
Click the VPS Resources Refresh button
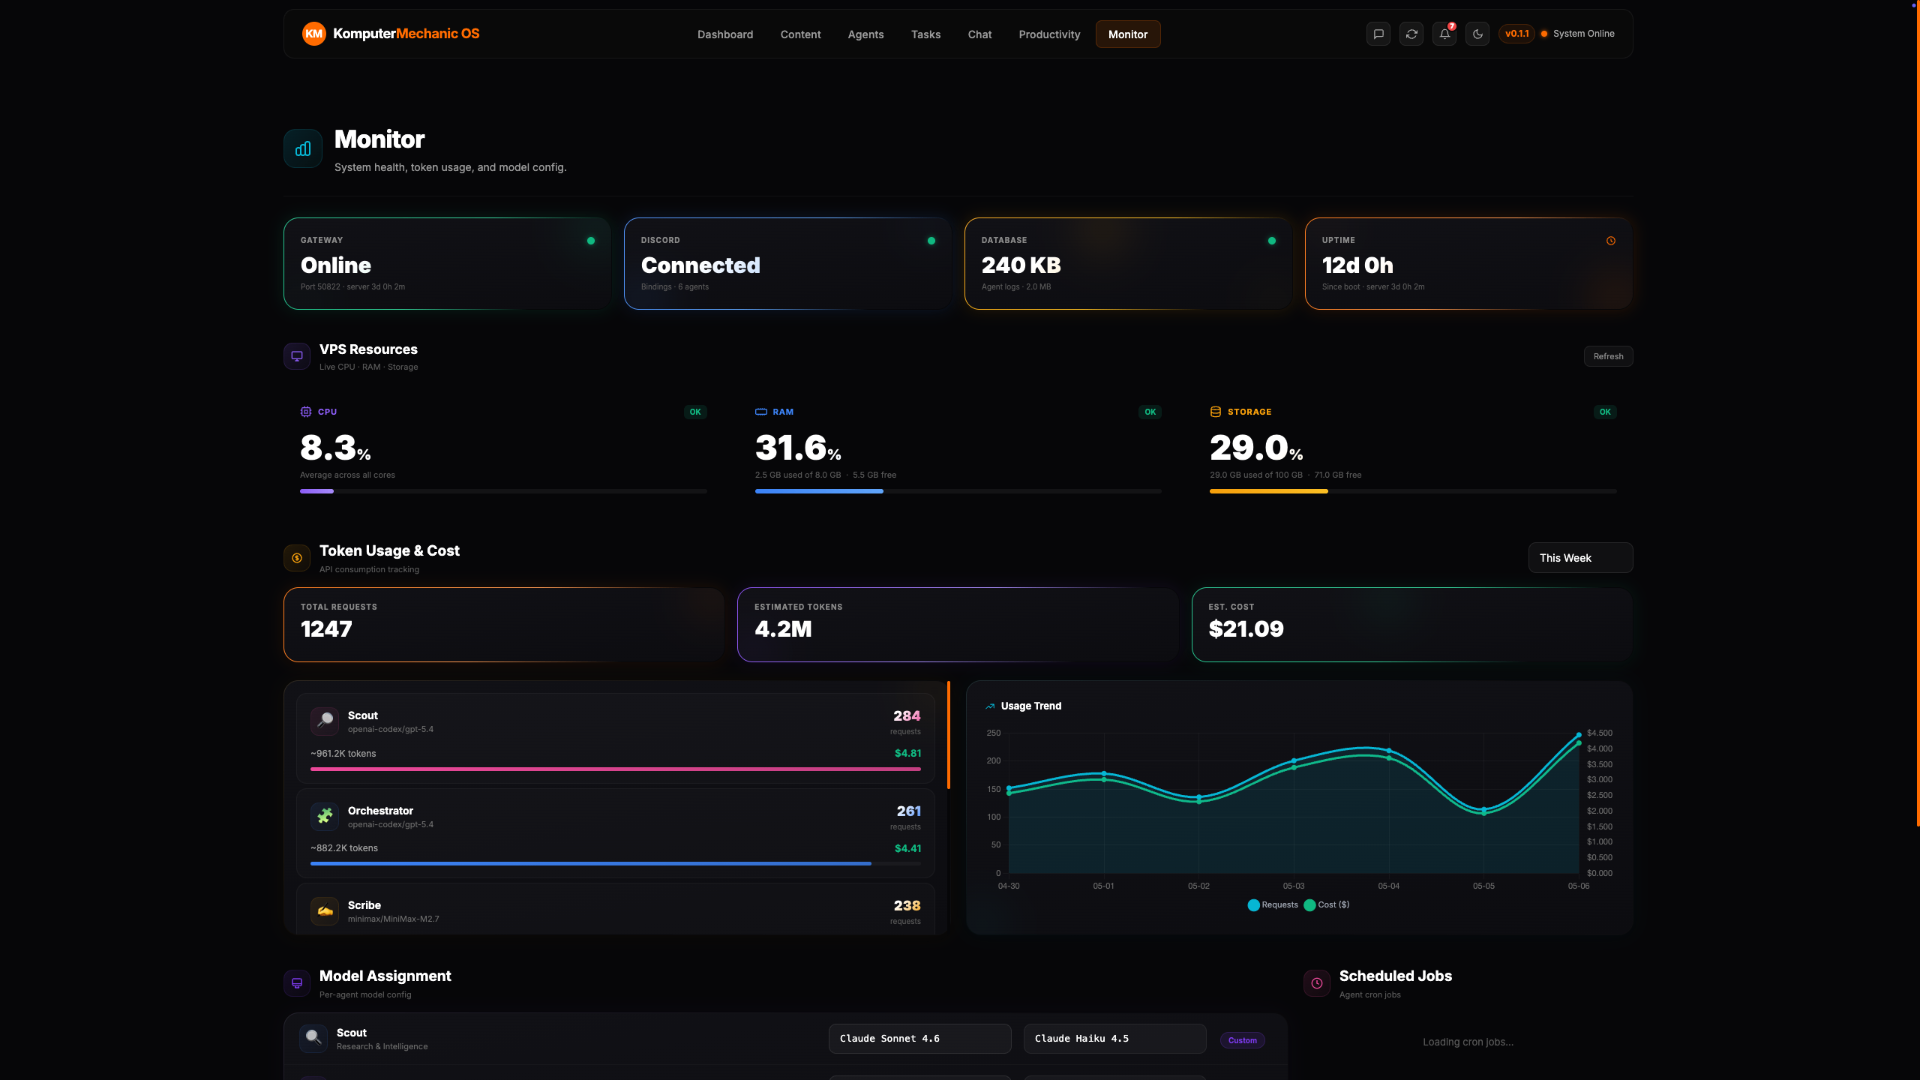tap(1608, 356)
